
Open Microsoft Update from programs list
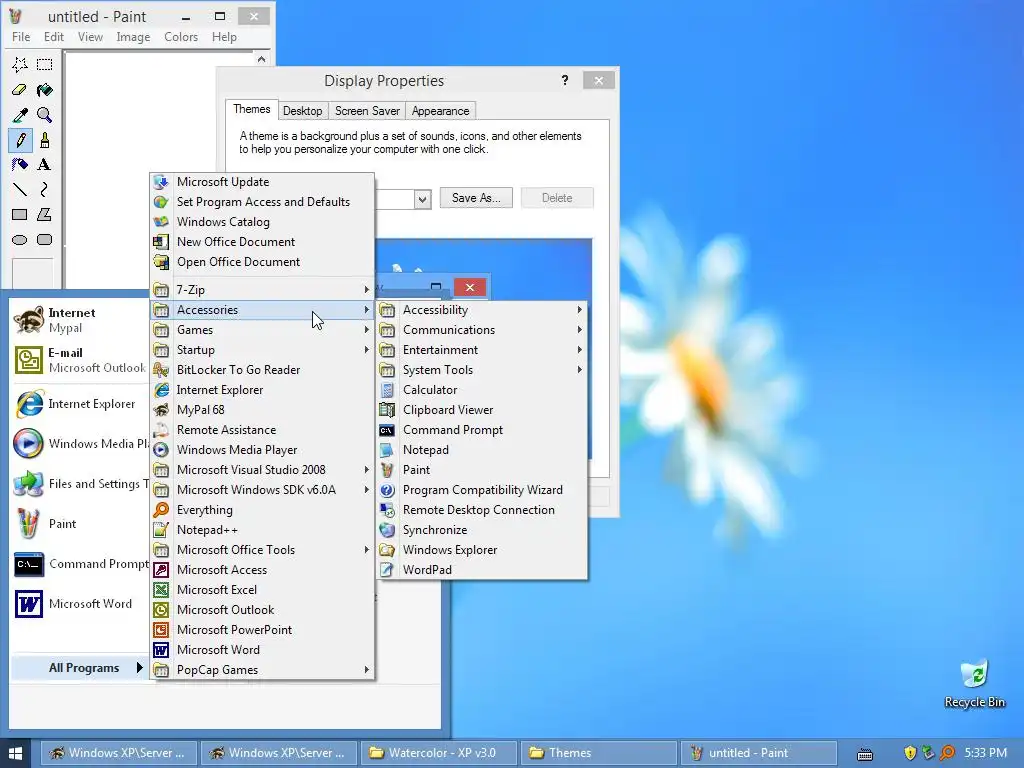[263, 182]
